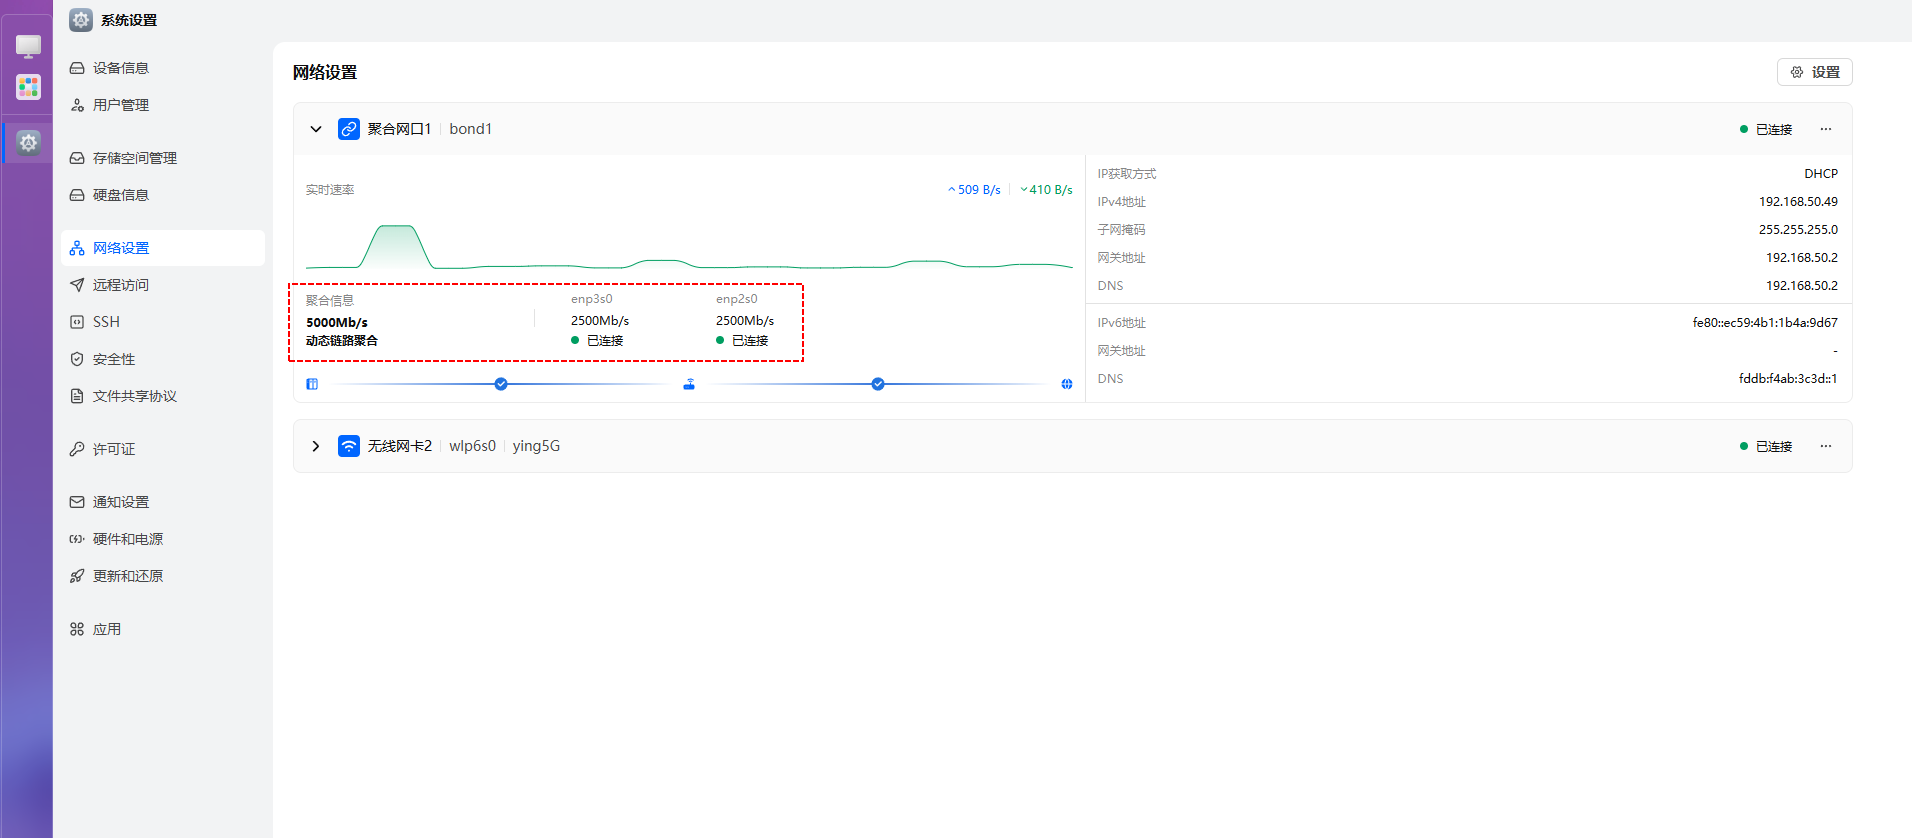
Task: Click the globe internet icon on topology line
Action: pyautogui.click(x=1067, y=384)
